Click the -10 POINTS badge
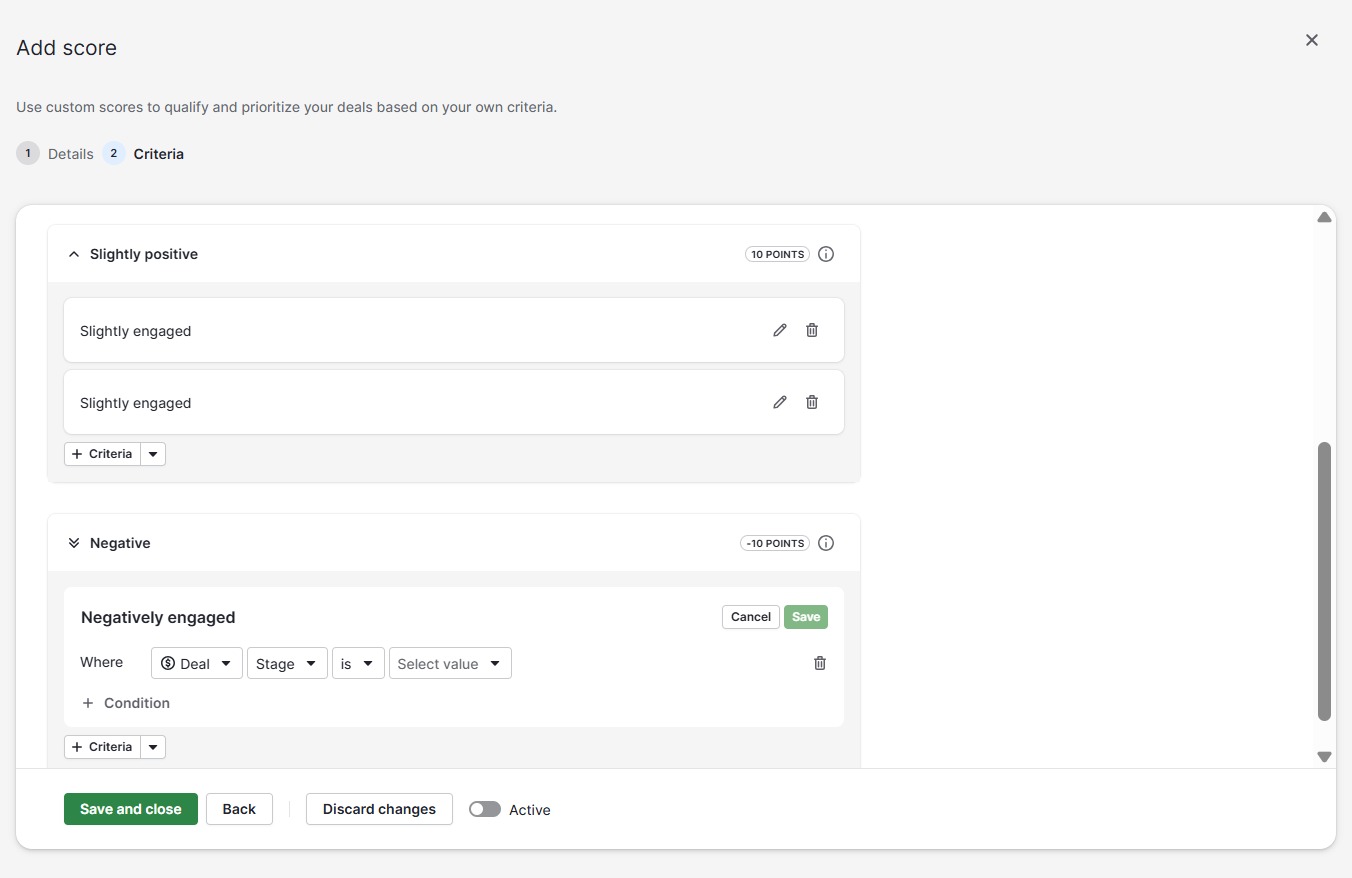Screen dimensions: 1352x878 [775, 543]
